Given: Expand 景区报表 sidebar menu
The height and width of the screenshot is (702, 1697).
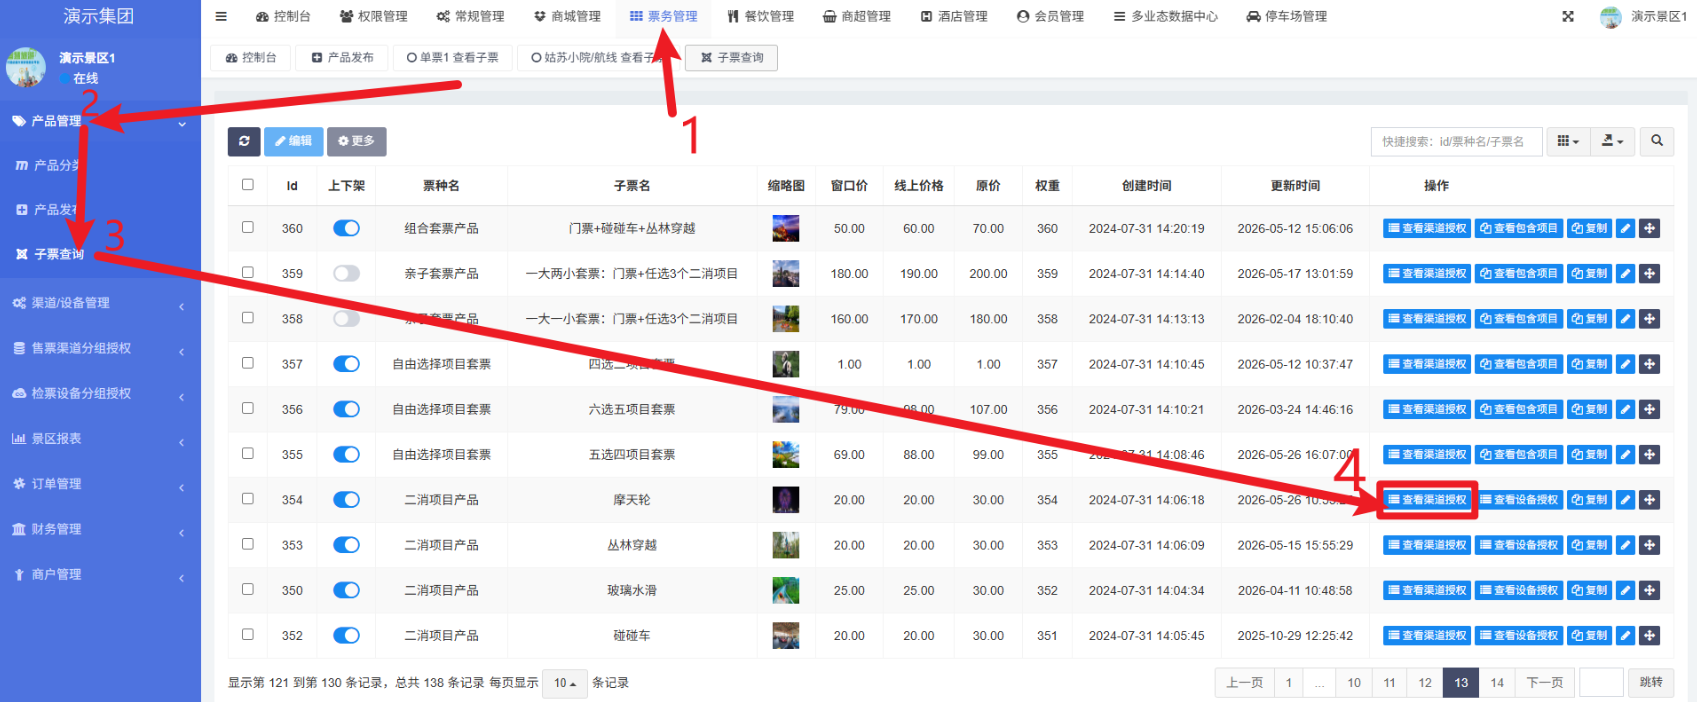Looking at the screenshot, I should [x=100, y=438].
